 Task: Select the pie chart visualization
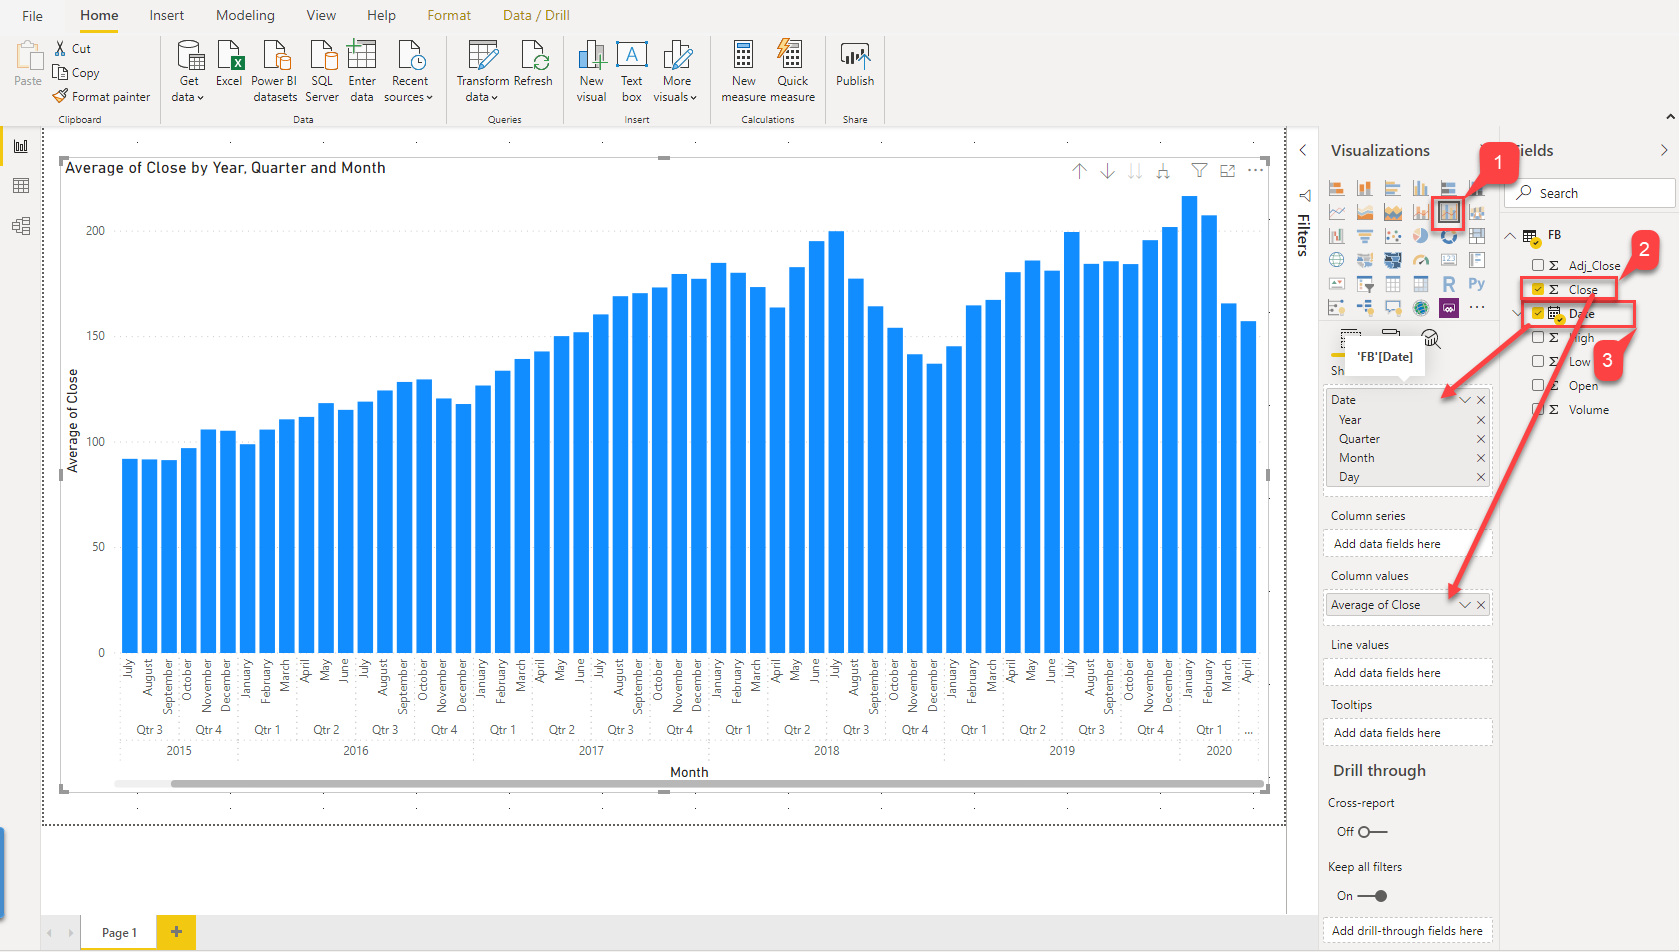(x=1420, y=236)
